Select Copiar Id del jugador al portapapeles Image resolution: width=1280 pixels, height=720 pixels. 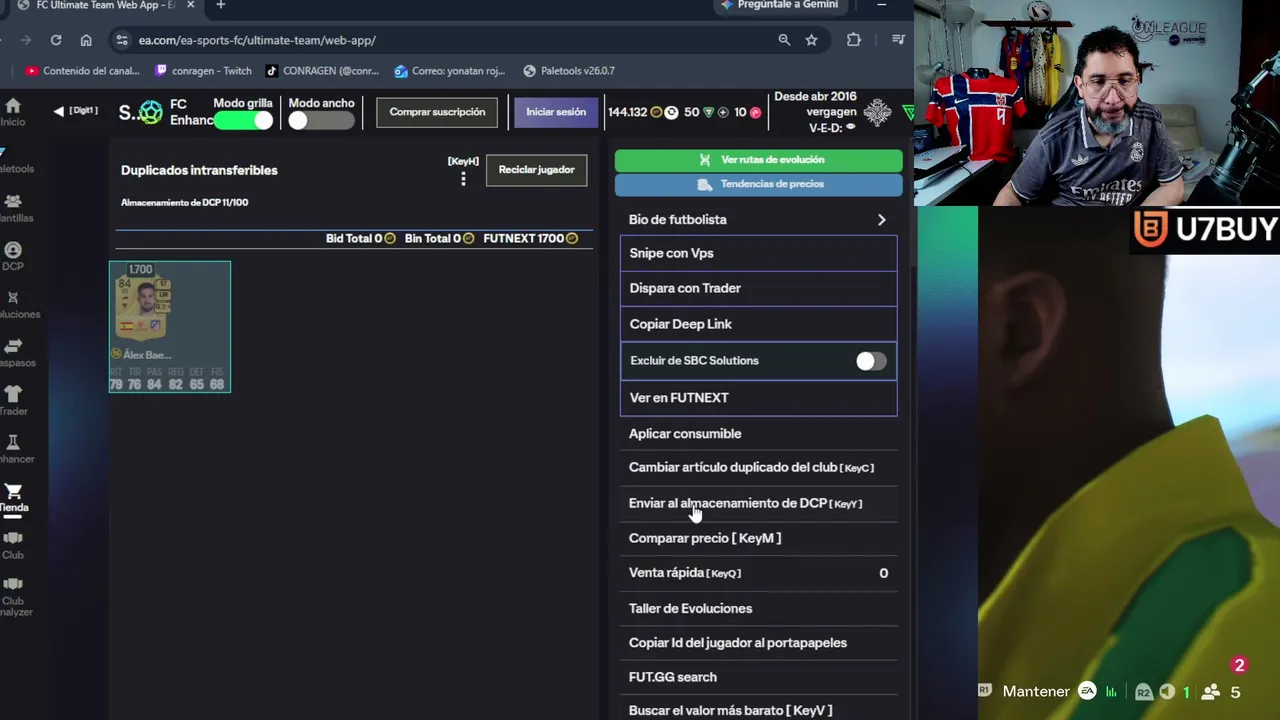758,643
